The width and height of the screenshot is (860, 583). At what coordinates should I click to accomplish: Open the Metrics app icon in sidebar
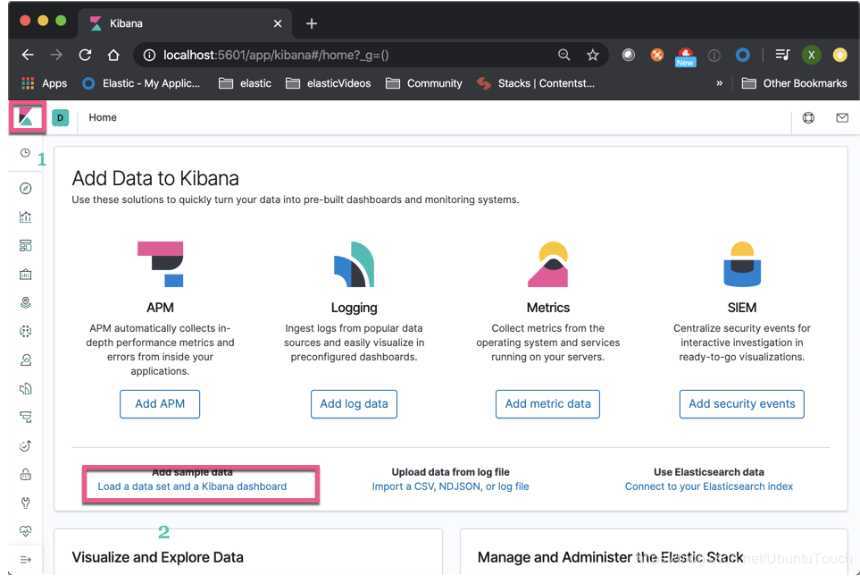[x=25, y=360]
